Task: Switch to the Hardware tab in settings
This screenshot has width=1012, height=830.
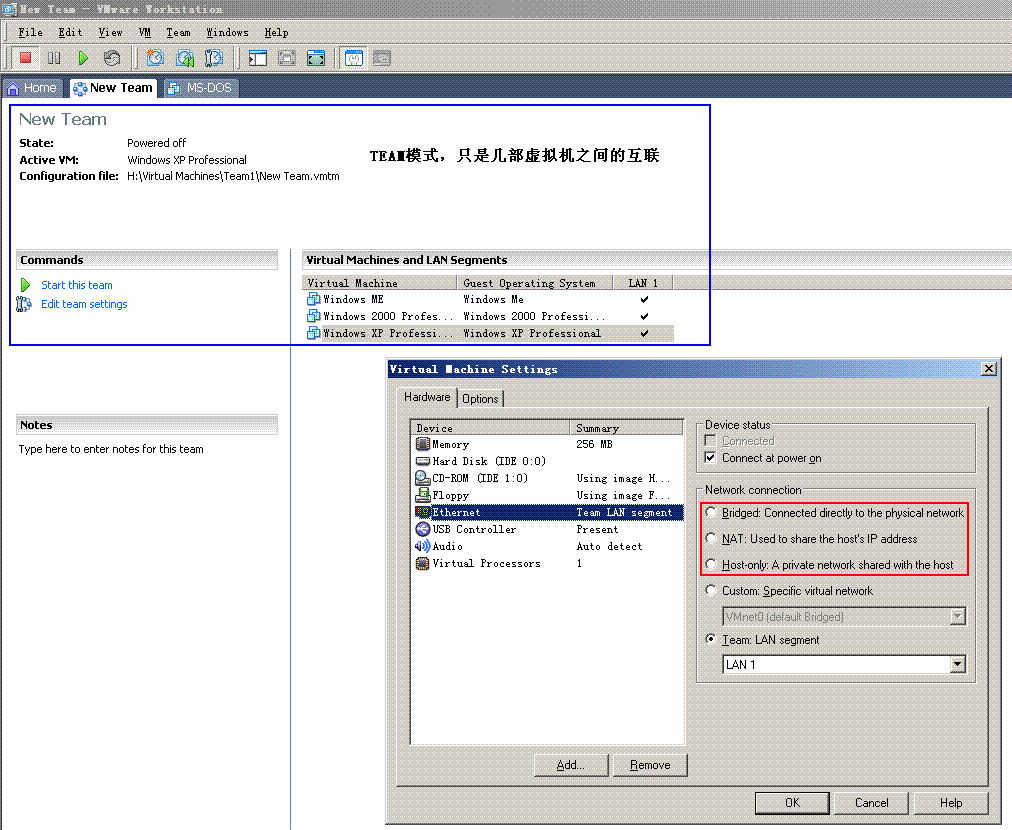Action: (x=427, y=397)
